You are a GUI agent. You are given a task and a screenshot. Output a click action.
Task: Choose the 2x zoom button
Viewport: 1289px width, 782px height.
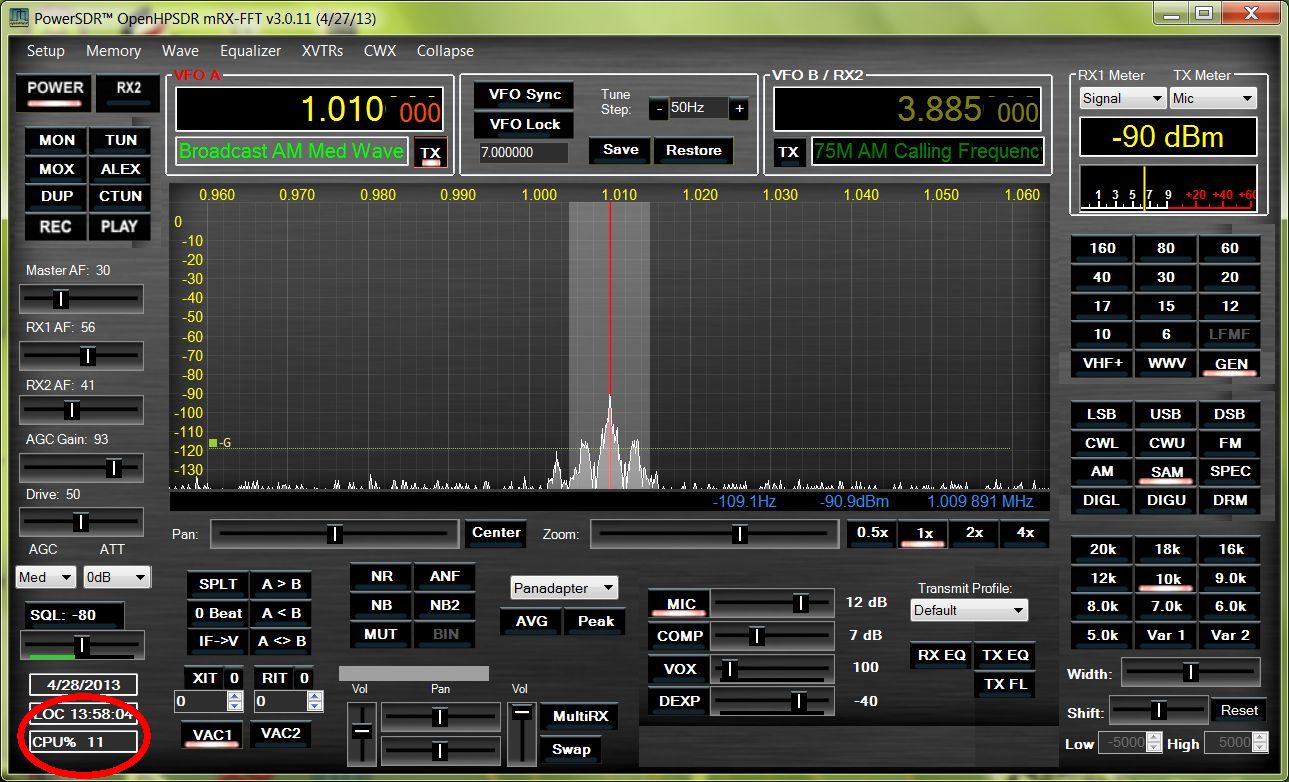point(974,533)
